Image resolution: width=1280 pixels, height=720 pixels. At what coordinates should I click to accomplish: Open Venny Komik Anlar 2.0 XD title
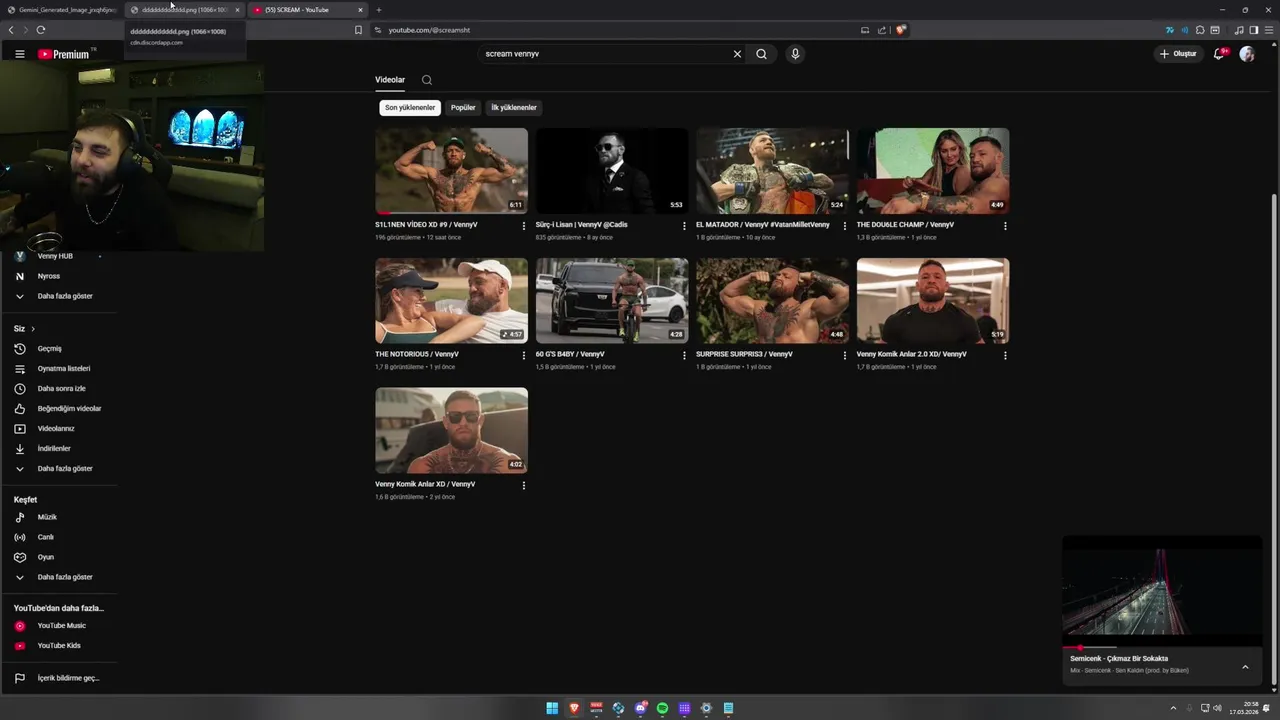(x=912, y=355)
